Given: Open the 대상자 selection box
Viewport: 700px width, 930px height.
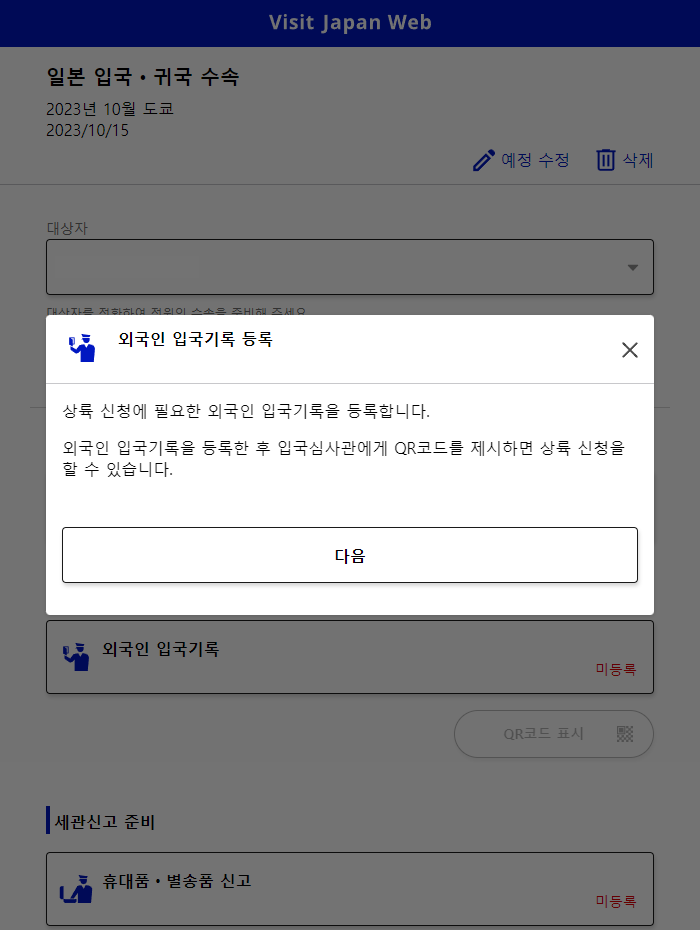Looking at the screenshot, I should pyautogui.click(x=350, y=267).
